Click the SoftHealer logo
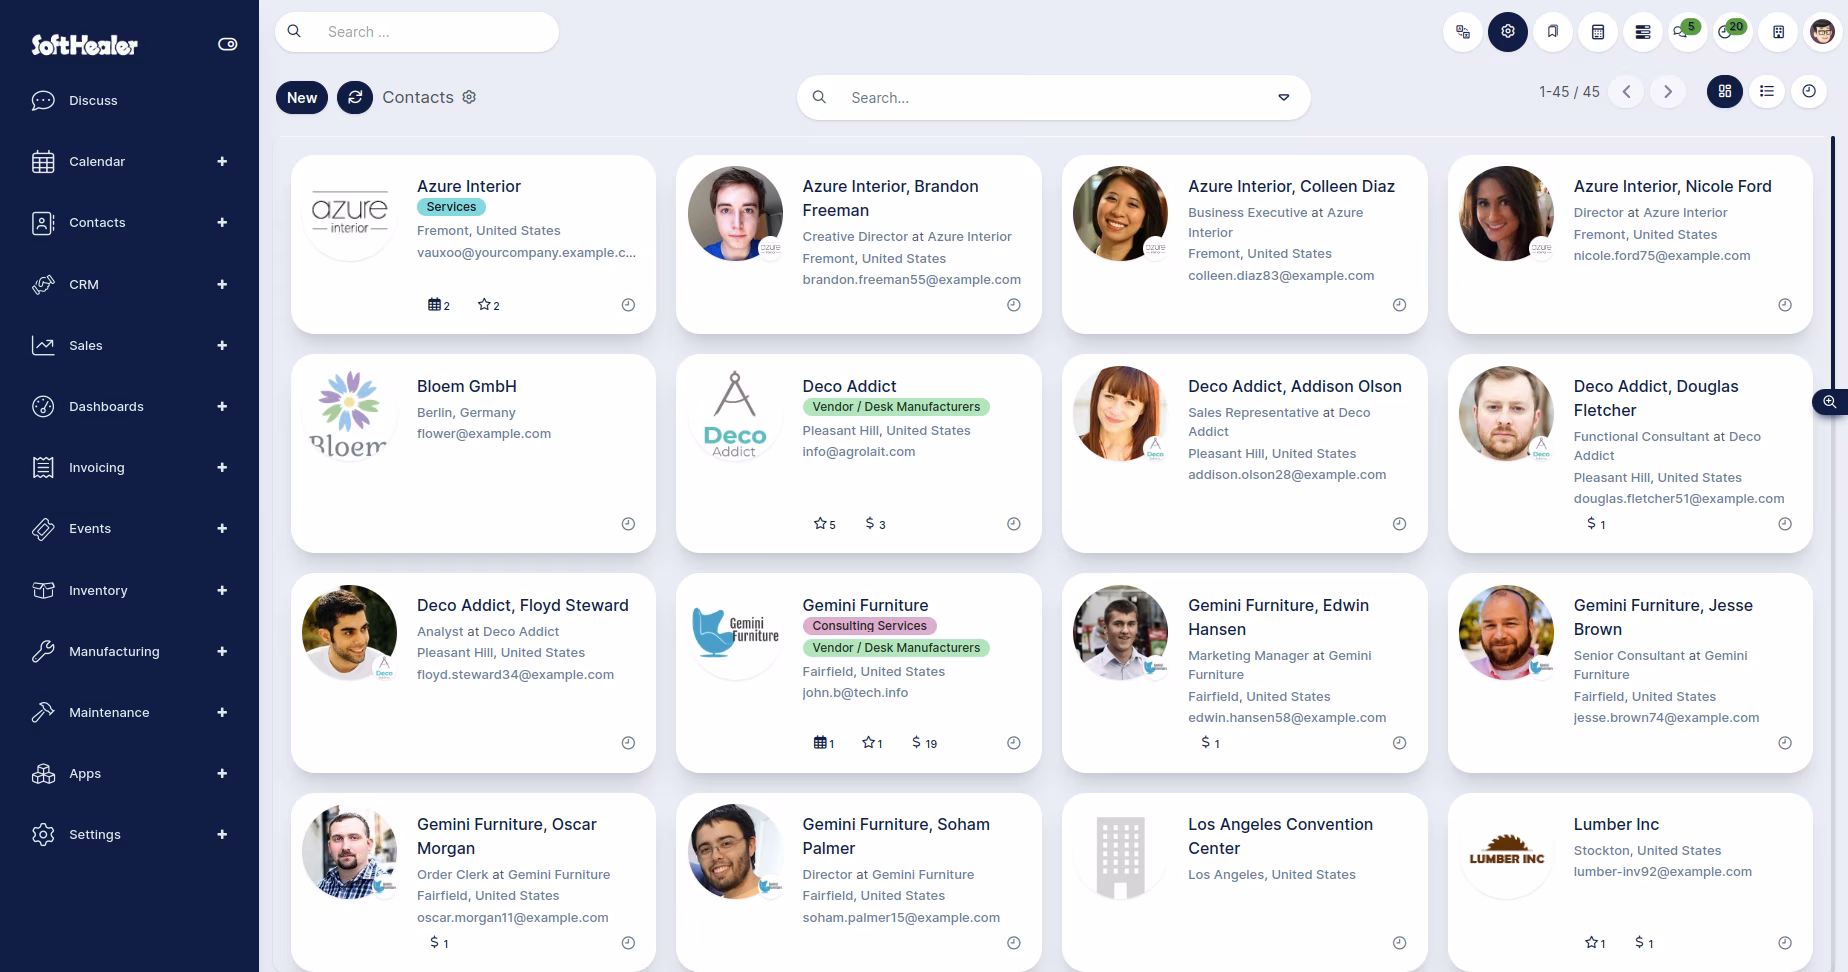1848x972 pixels. [x=84, y=45]
